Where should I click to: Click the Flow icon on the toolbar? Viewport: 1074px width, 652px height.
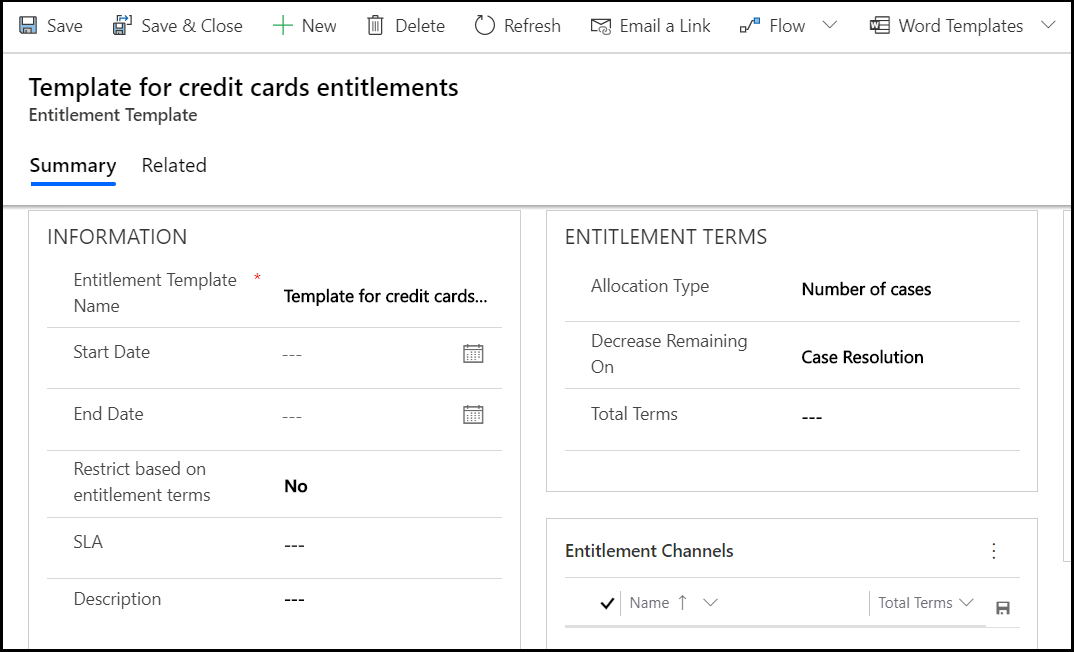753,25
